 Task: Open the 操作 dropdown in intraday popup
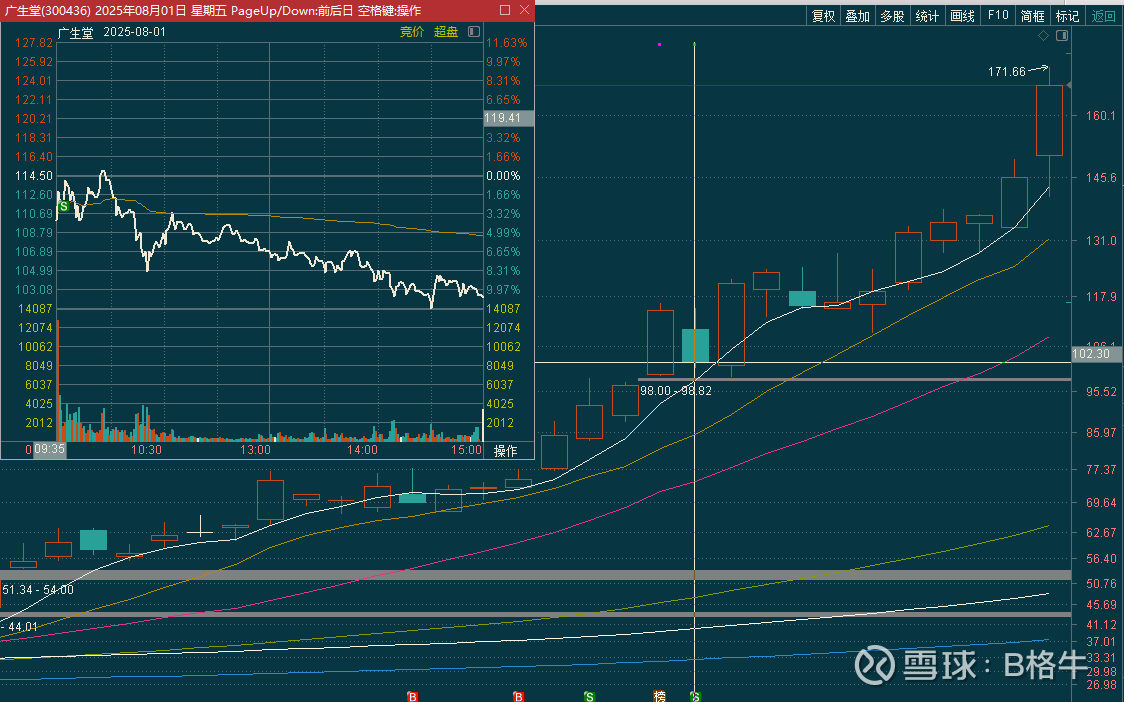pyautogui.click(x=506, y=451)
